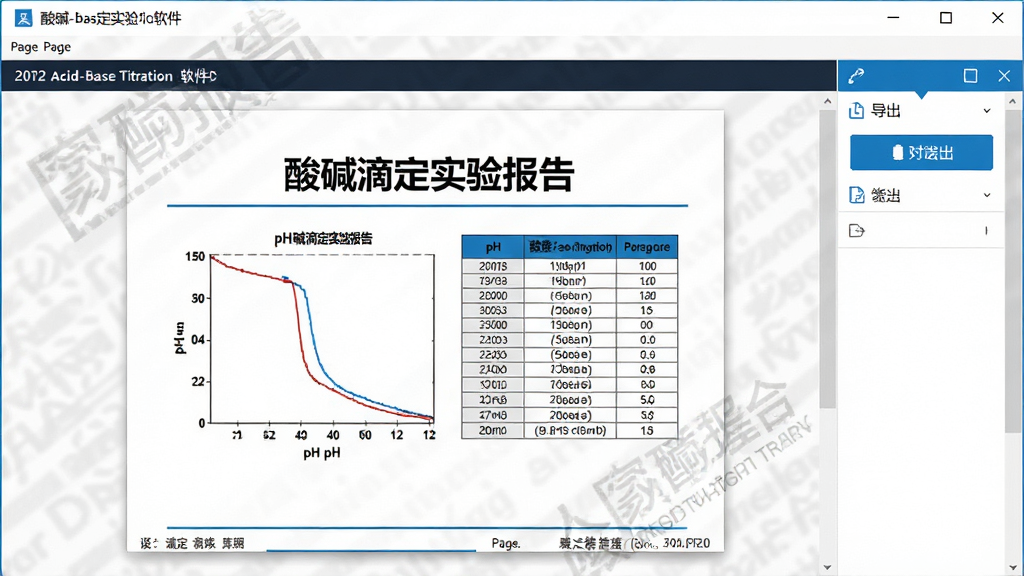Image resolution: width=1024 pixels, height=576 pixels.
Task: Select table cell '(9.8₼19 cl8mb)'
Action: (x=570, y=430)
